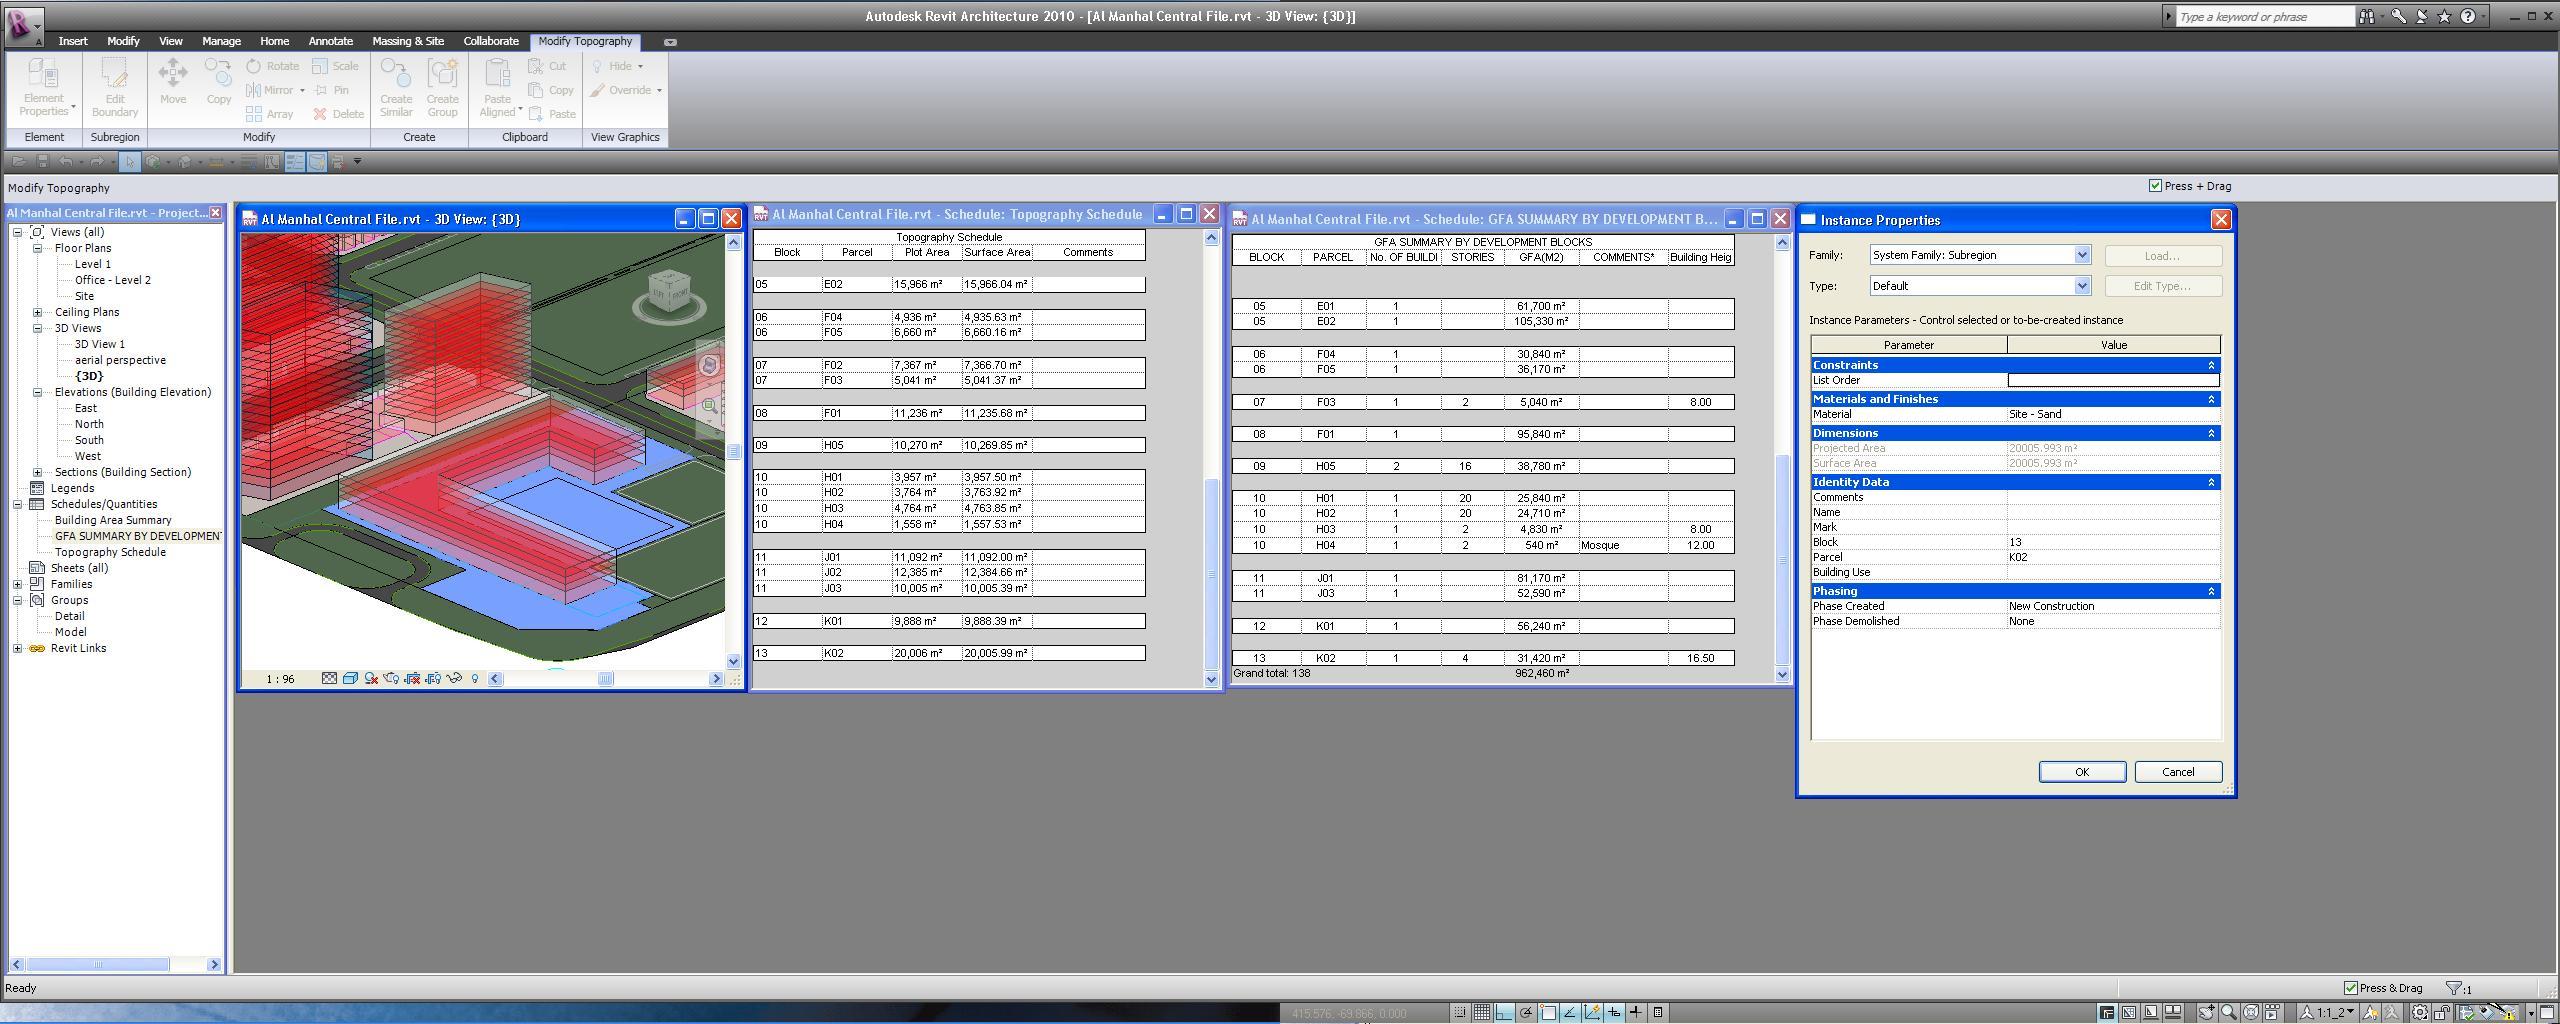Click the Paste icon in Clipboard panel
This screenshot has height=1024, width=2560.
537,114
